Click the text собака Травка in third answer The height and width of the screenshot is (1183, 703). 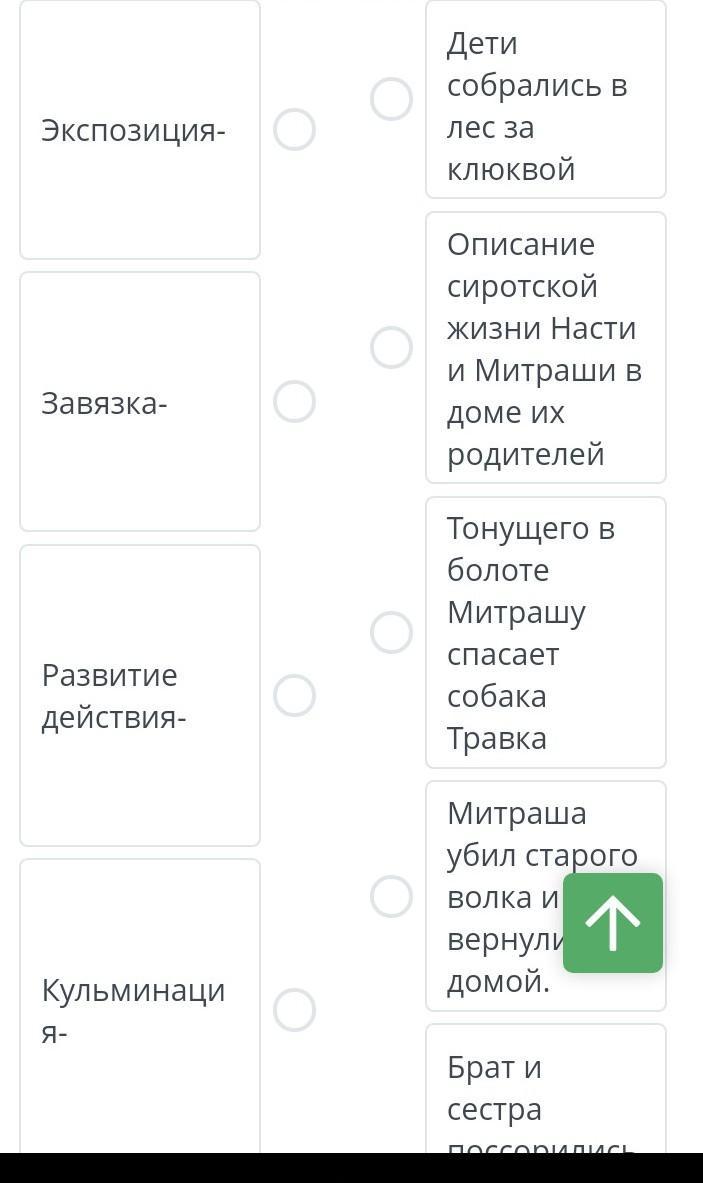coord(496,717)
